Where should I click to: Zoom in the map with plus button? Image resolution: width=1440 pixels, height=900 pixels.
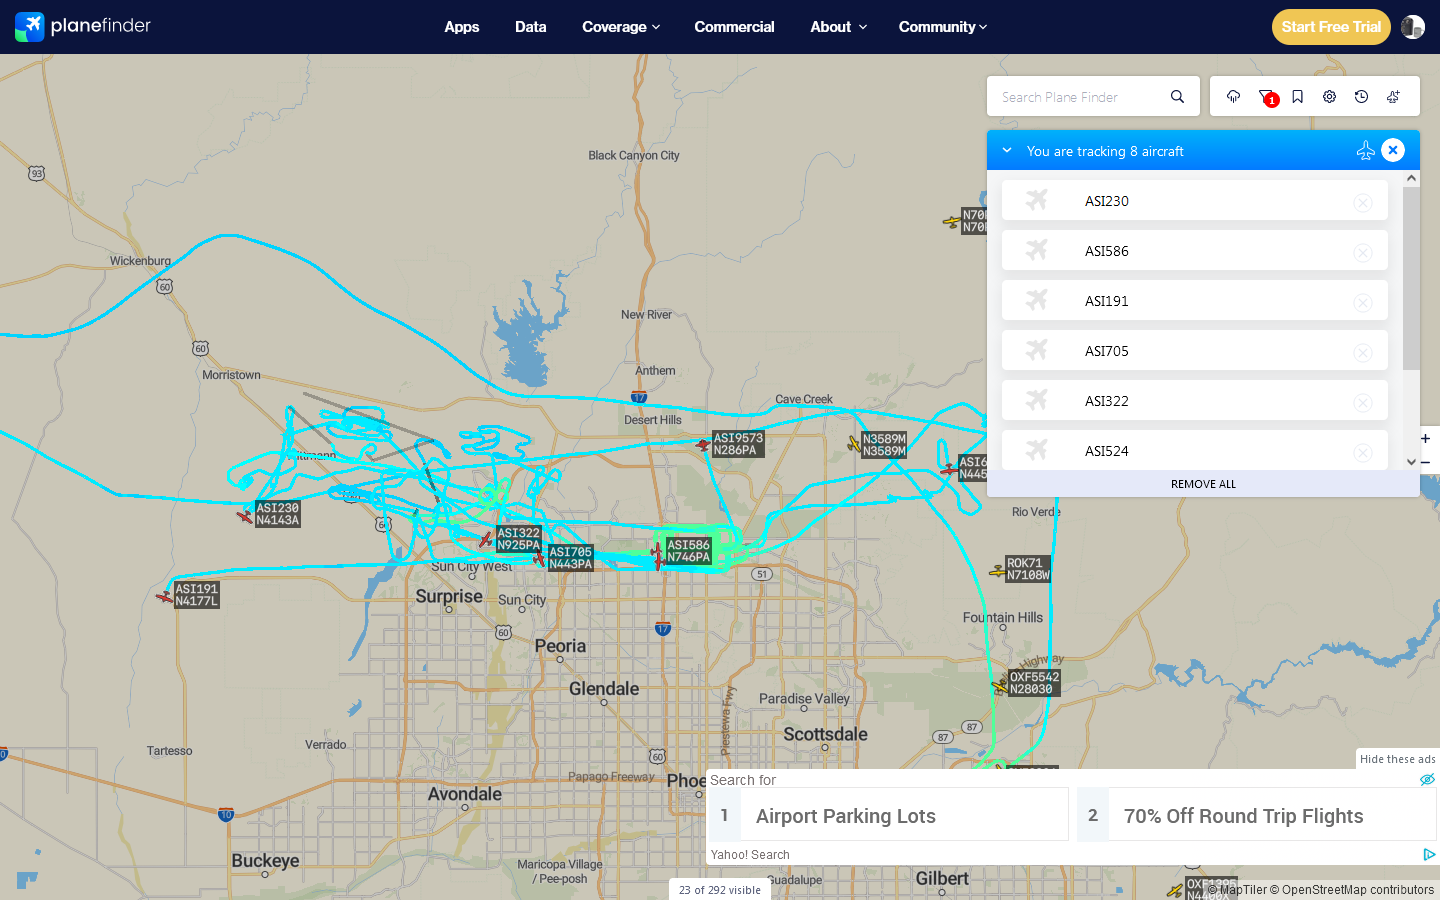(x=1425, y=438)
